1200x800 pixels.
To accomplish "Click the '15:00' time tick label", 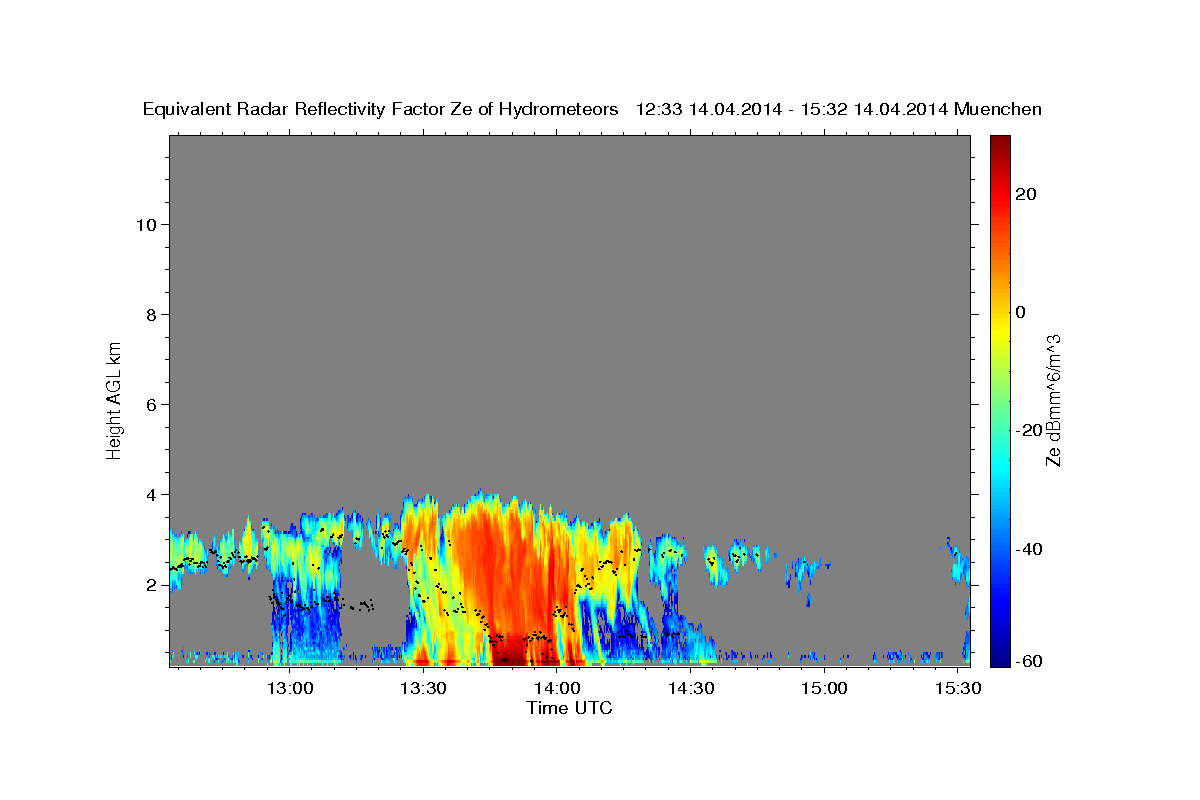I will point(824,688).
